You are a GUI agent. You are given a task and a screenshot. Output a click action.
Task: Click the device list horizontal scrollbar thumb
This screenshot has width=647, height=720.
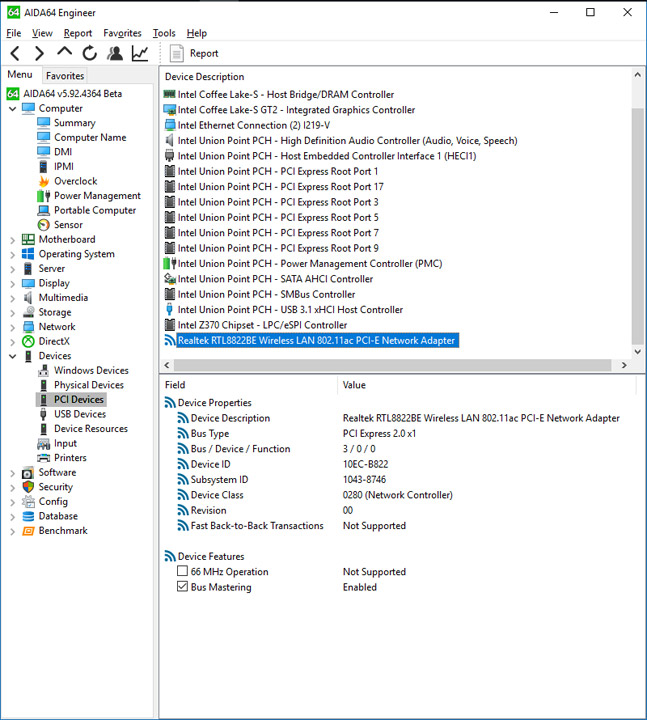[x=392, y=365]
